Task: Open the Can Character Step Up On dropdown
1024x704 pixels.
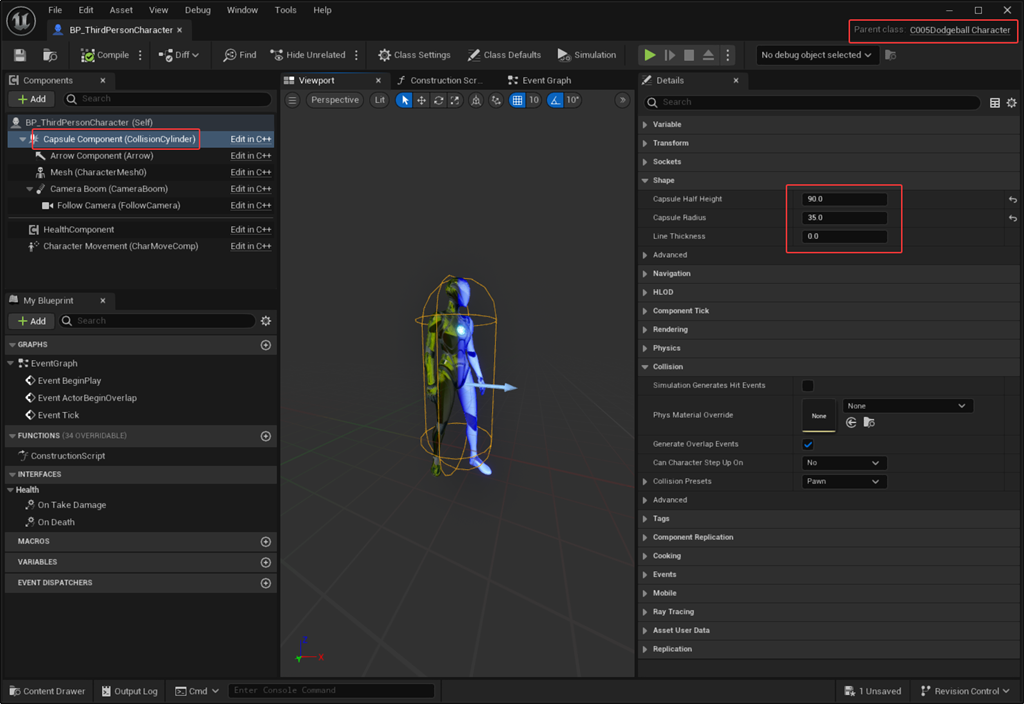Action: coord(844,462)
